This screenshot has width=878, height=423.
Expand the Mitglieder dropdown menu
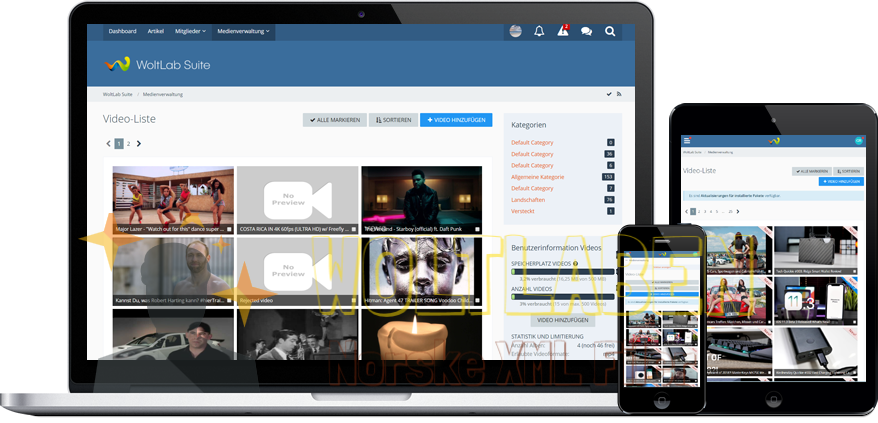190,31
